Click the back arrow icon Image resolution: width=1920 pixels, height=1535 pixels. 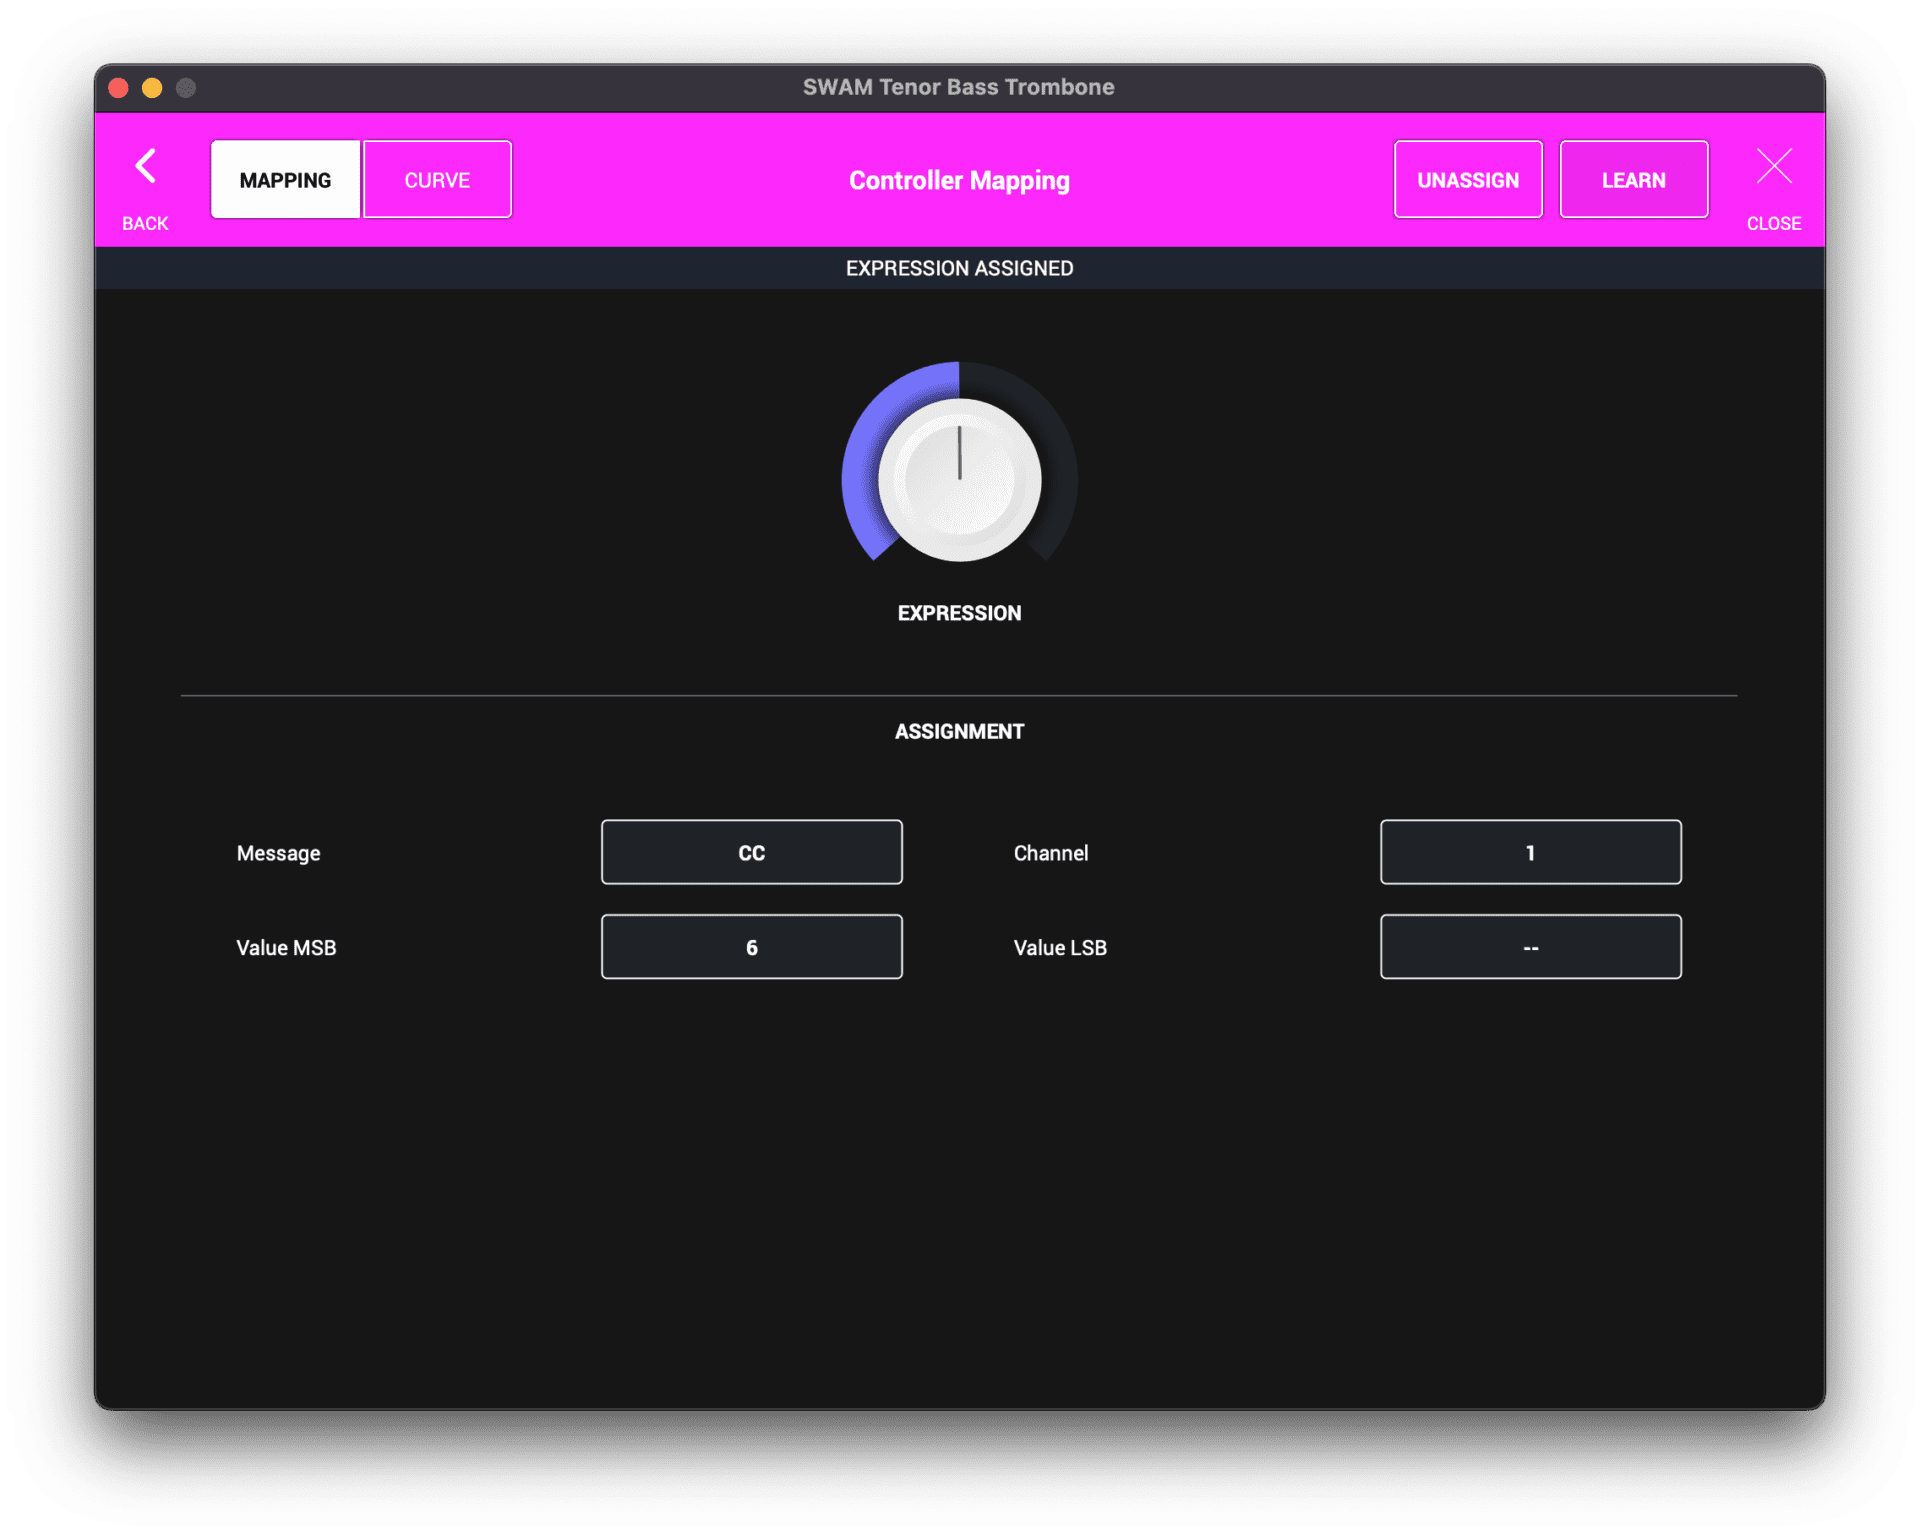[146, 166]
